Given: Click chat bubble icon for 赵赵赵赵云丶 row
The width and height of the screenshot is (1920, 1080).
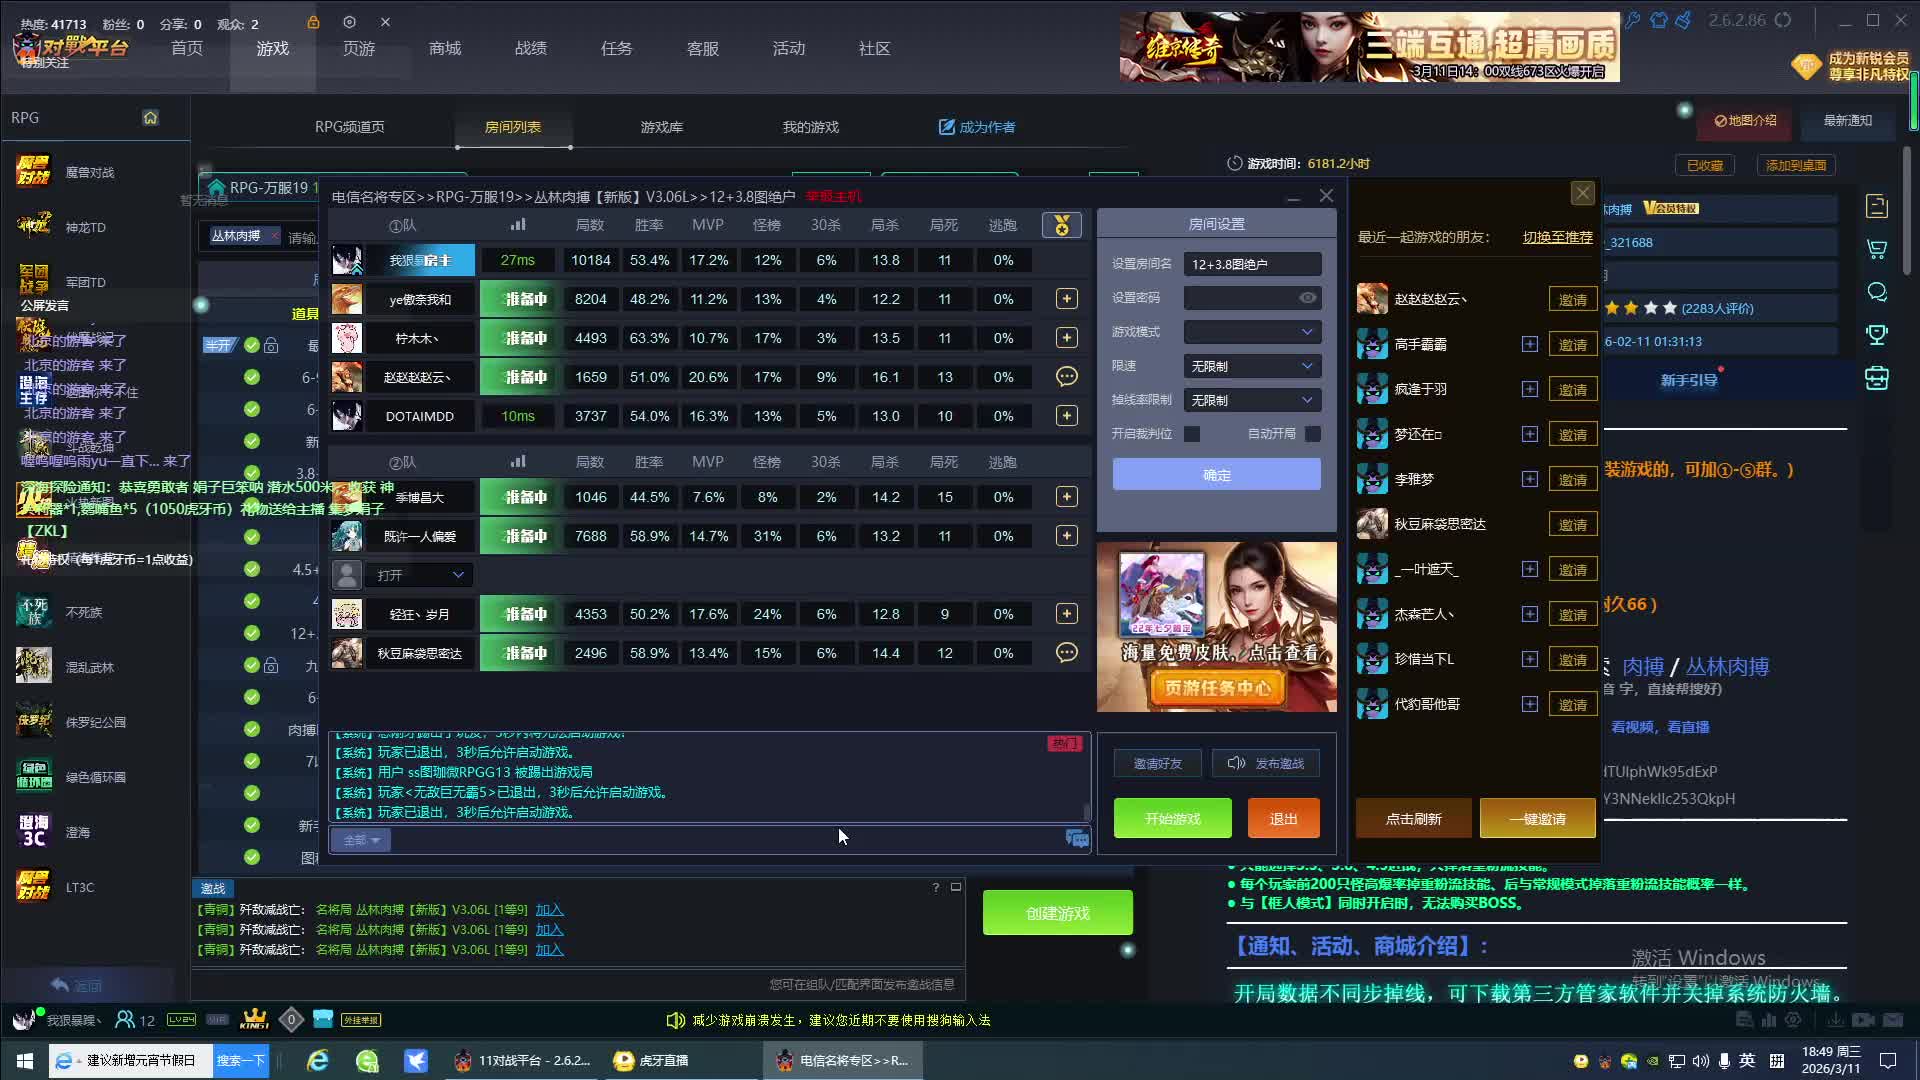Looking at the screenshot, I should click(x=1066, y=377).
